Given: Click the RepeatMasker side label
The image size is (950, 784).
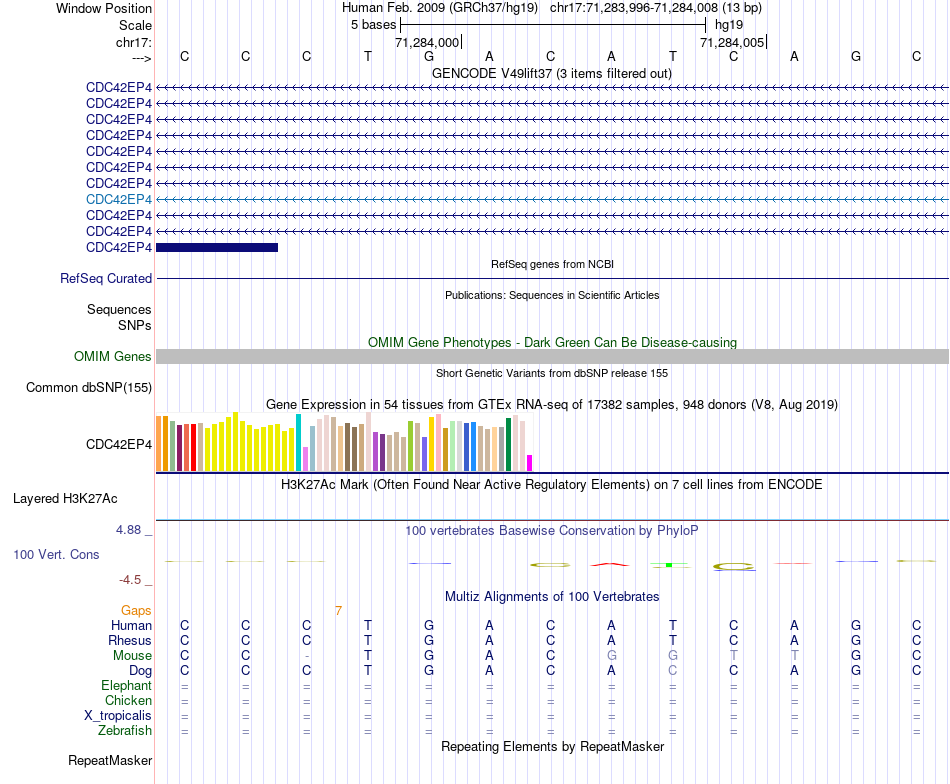Looking at the screenshot, I should pos(110,760).
